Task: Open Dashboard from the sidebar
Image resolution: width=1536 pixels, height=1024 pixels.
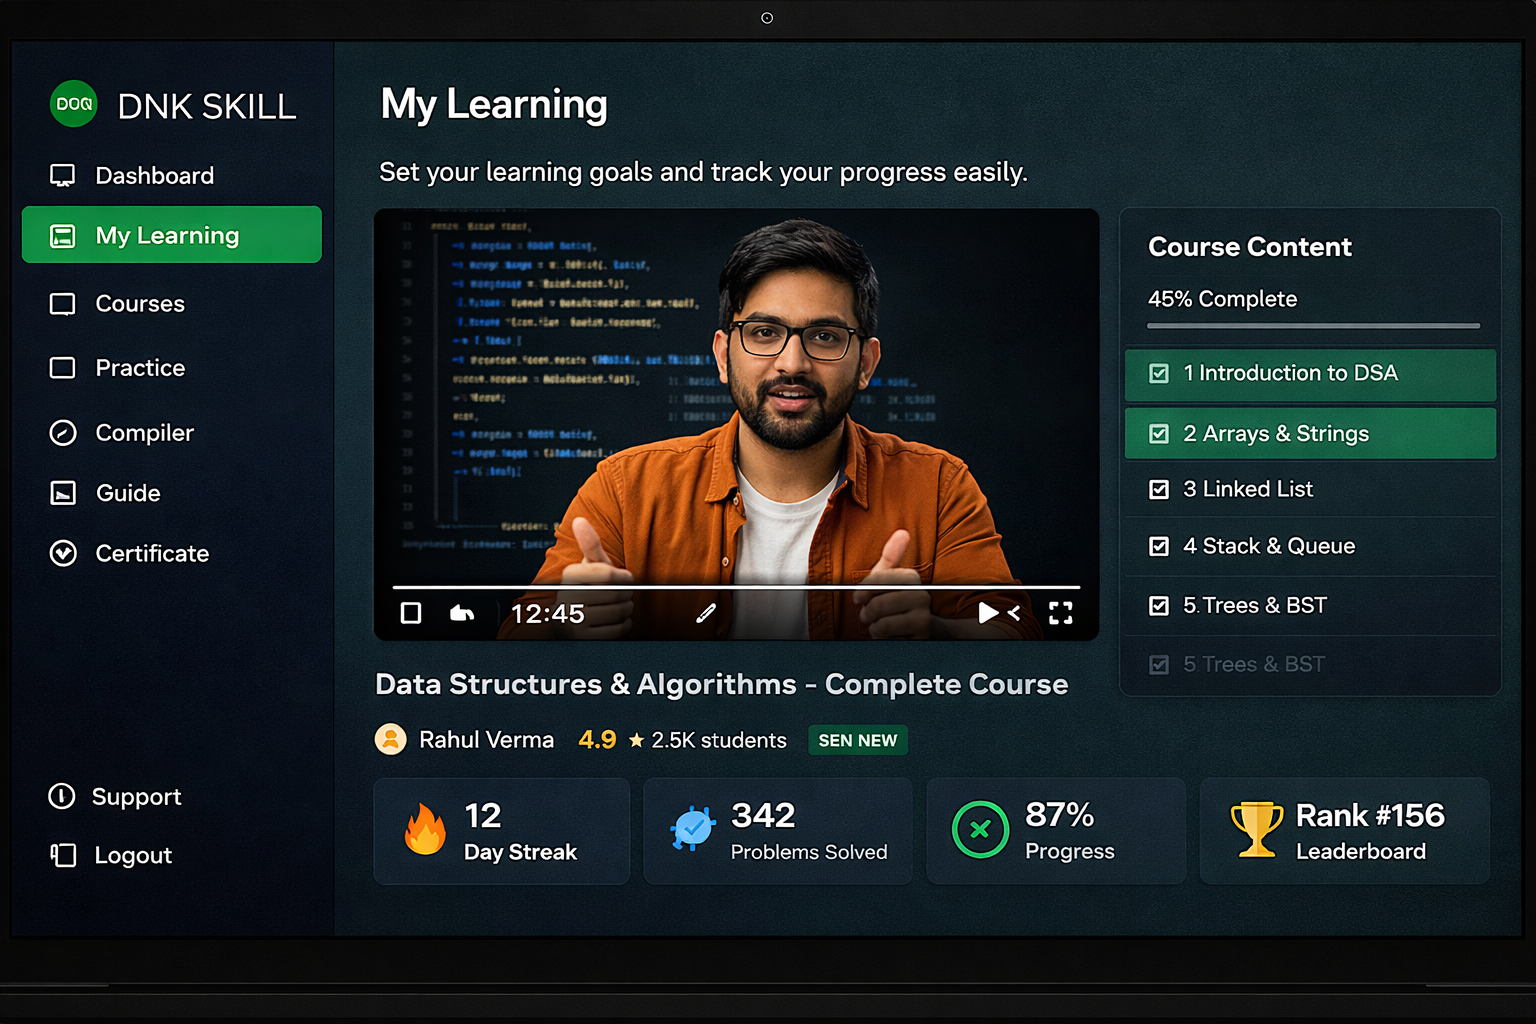Action: [x=154, y=176]
